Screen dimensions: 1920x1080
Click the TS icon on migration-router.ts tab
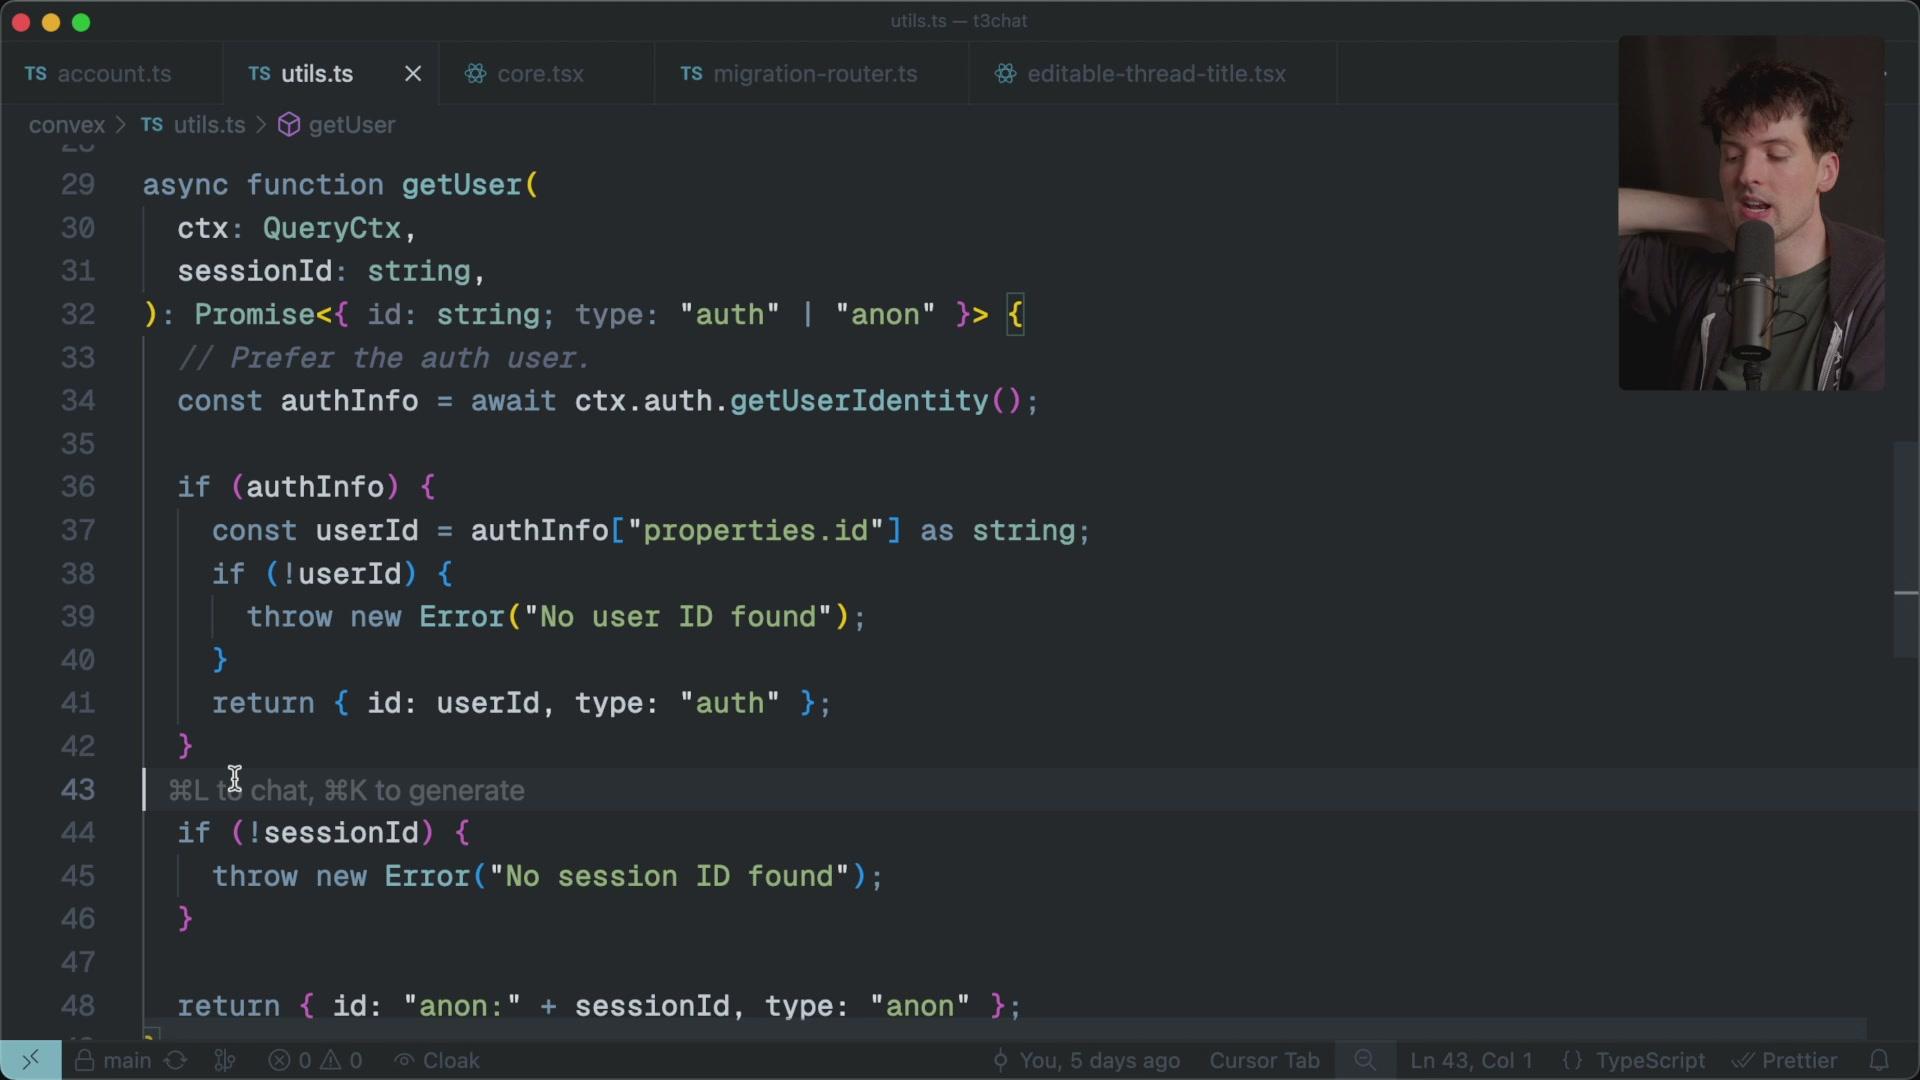pos(691,74)
